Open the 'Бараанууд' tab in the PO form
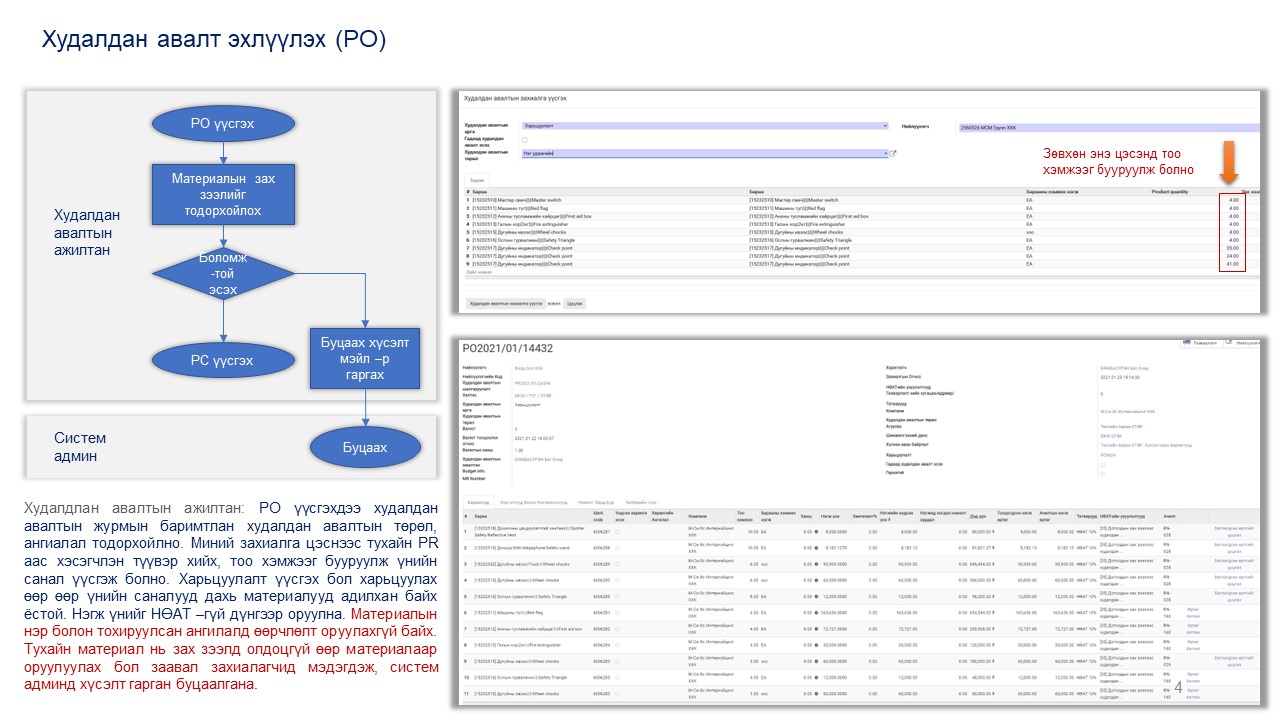 pyautogui.click(x=477, y=503)
